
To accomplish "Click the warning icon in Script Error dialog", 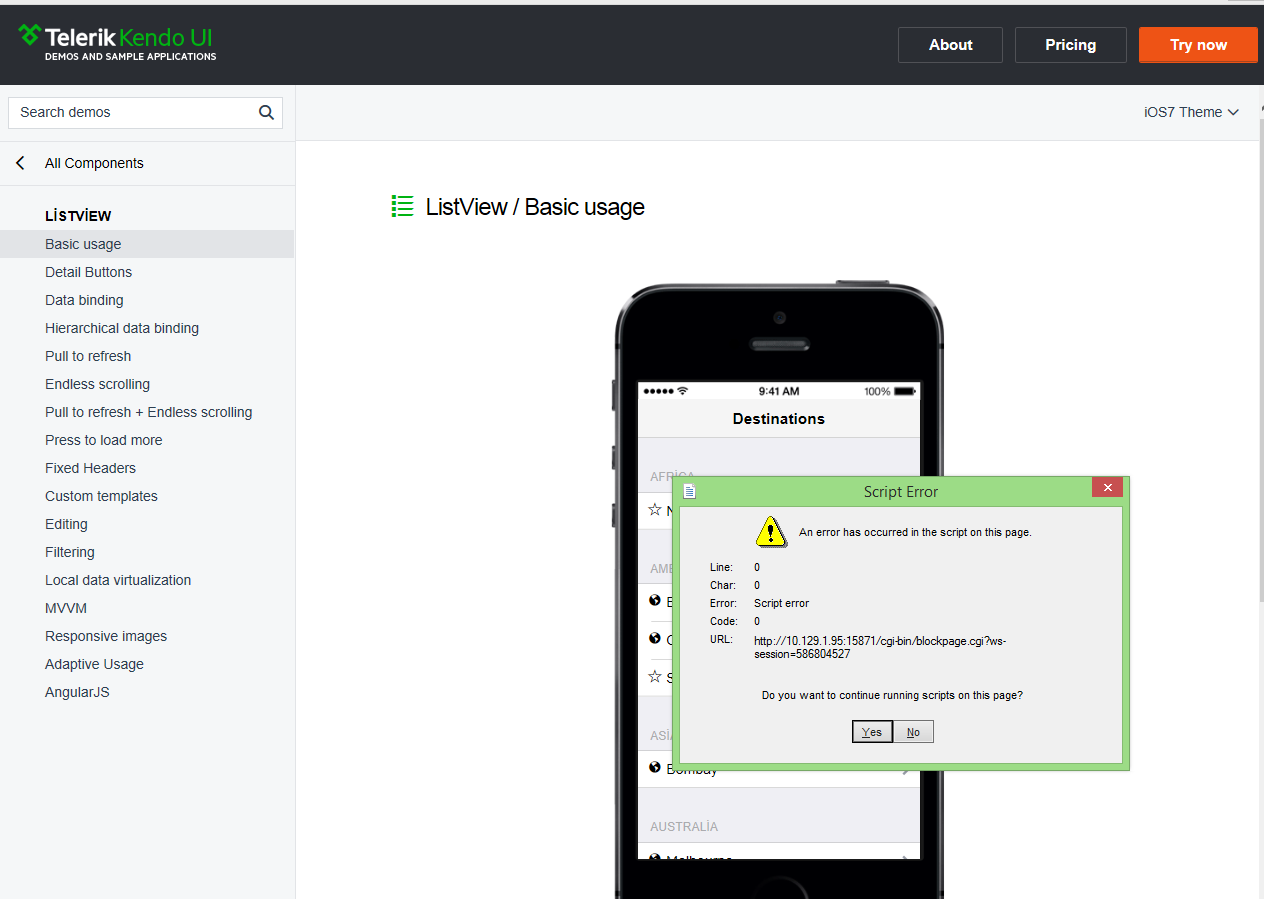I will tap(771, 531).
